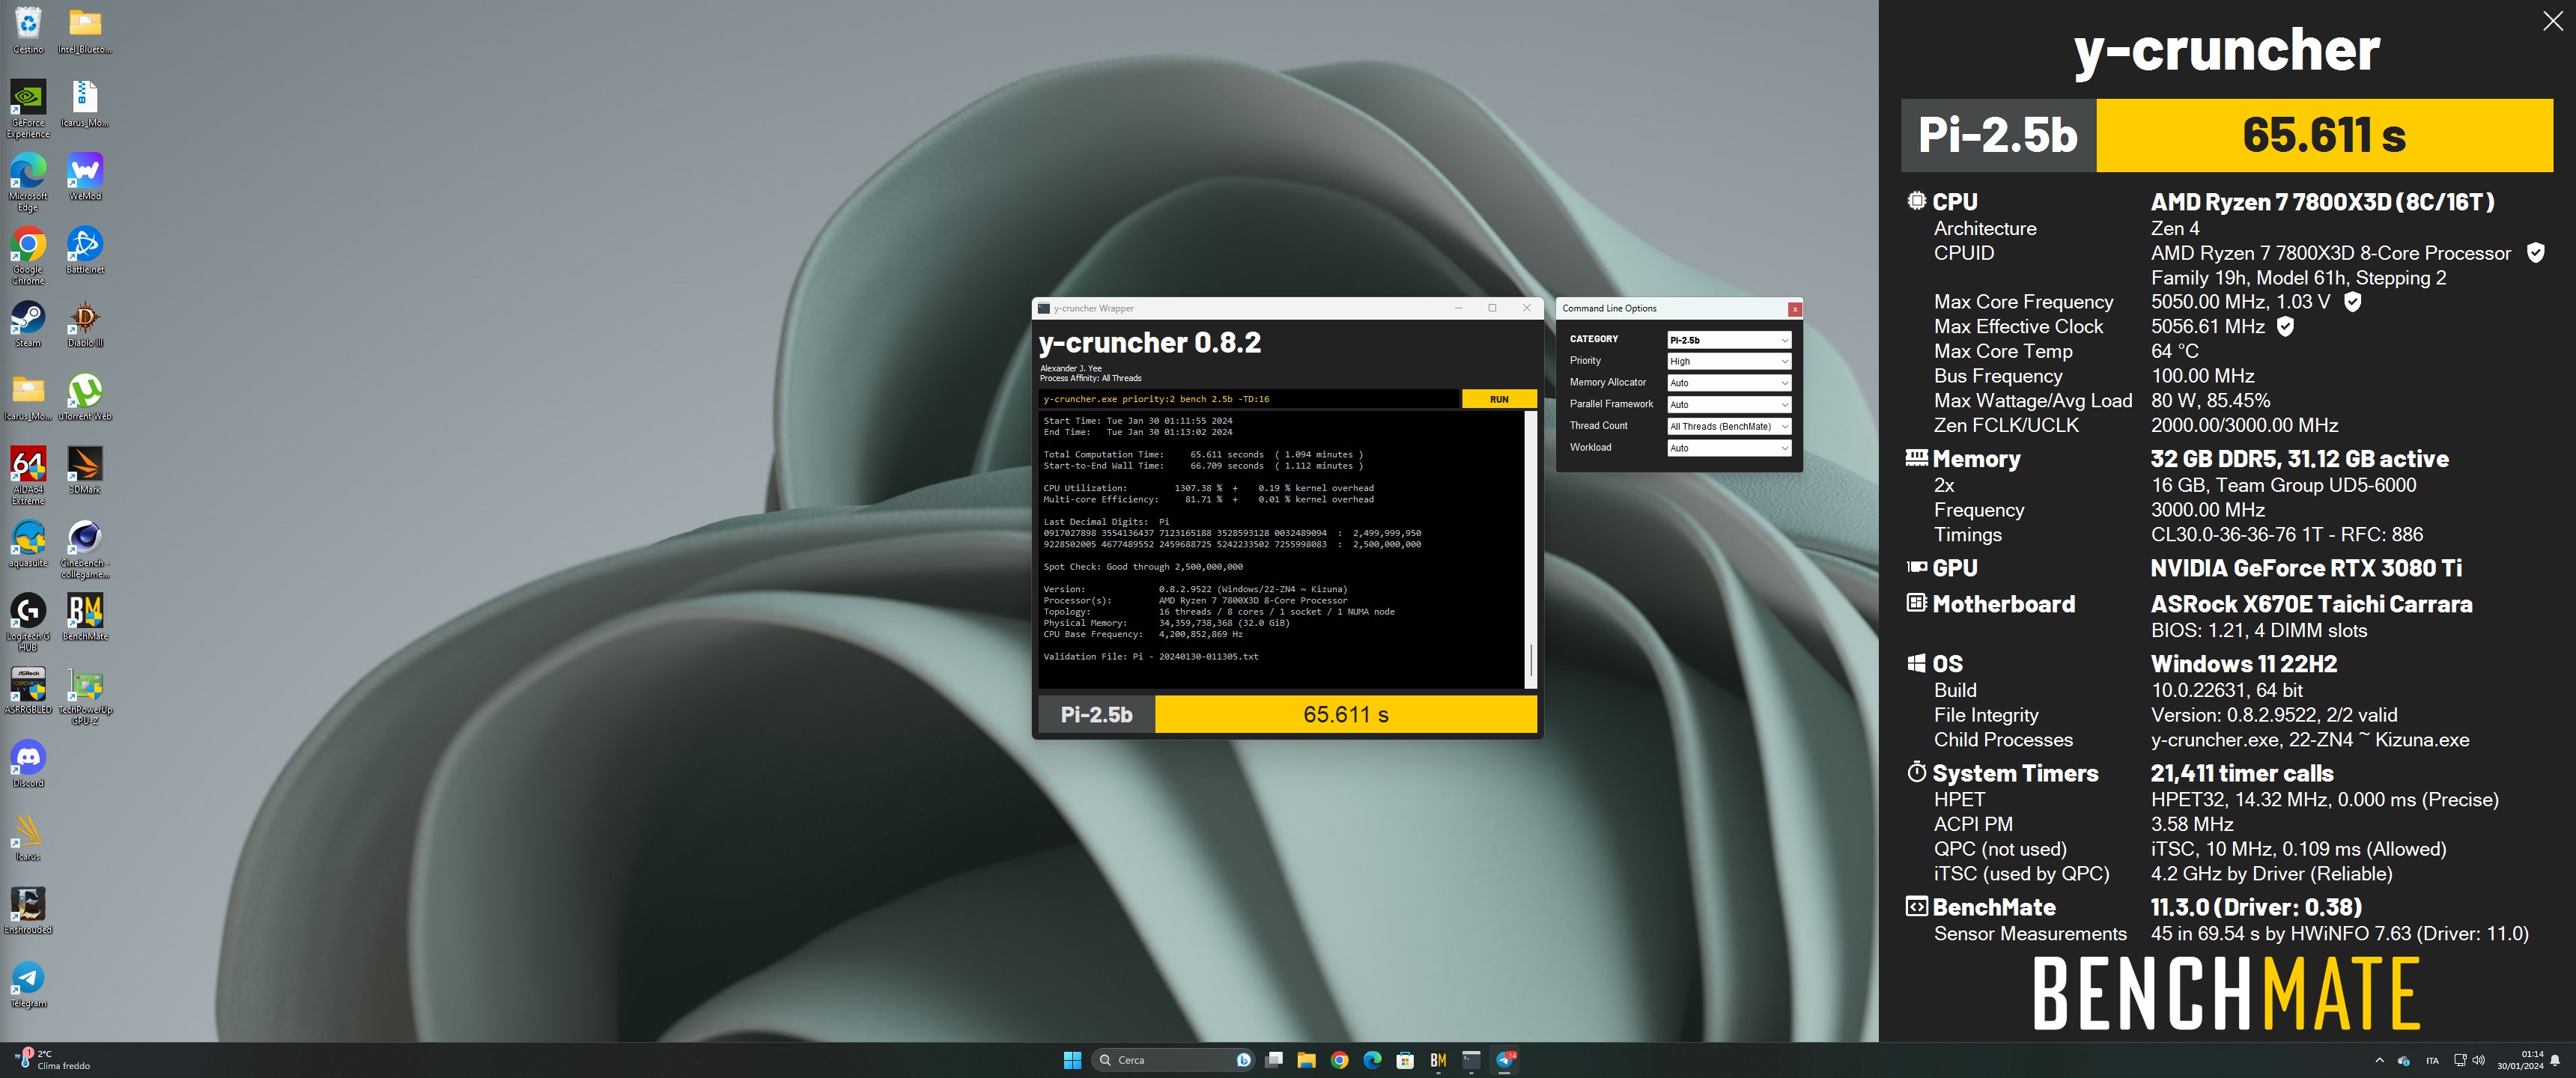Click the yellow RUN button in y-cruncher Wrapper
Viewport: 2576px width, 1078px height.
pyautogui.click(x=1498, y=399)
